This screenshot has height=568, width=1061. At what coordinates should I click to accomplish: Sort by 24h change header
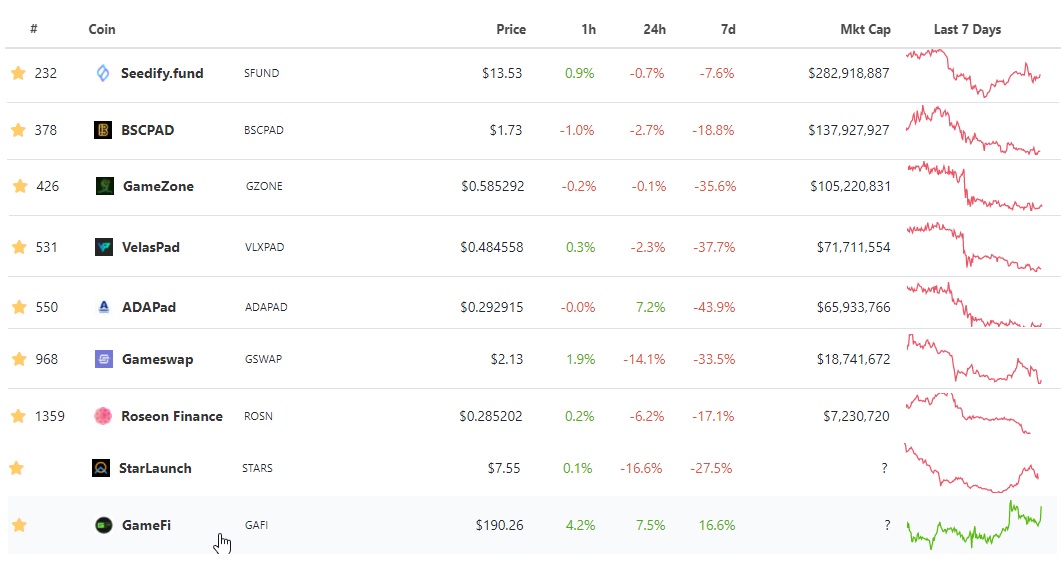pyautogui.click(x=654, y=29)
